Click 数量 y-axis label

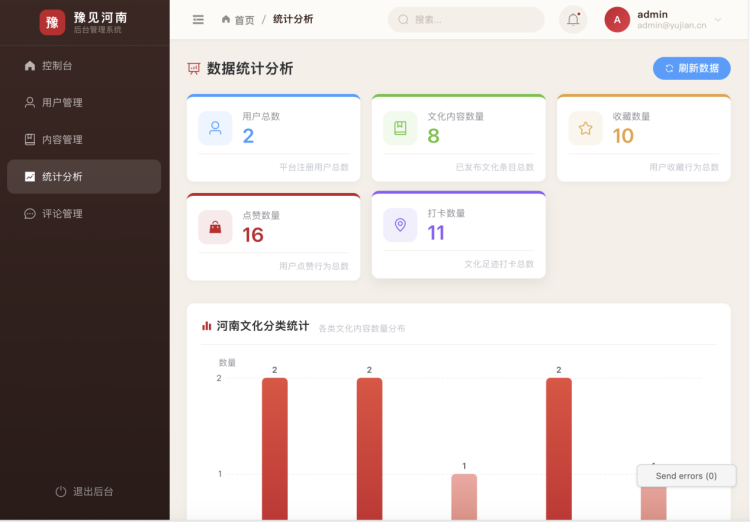click(x=227, y=363)
